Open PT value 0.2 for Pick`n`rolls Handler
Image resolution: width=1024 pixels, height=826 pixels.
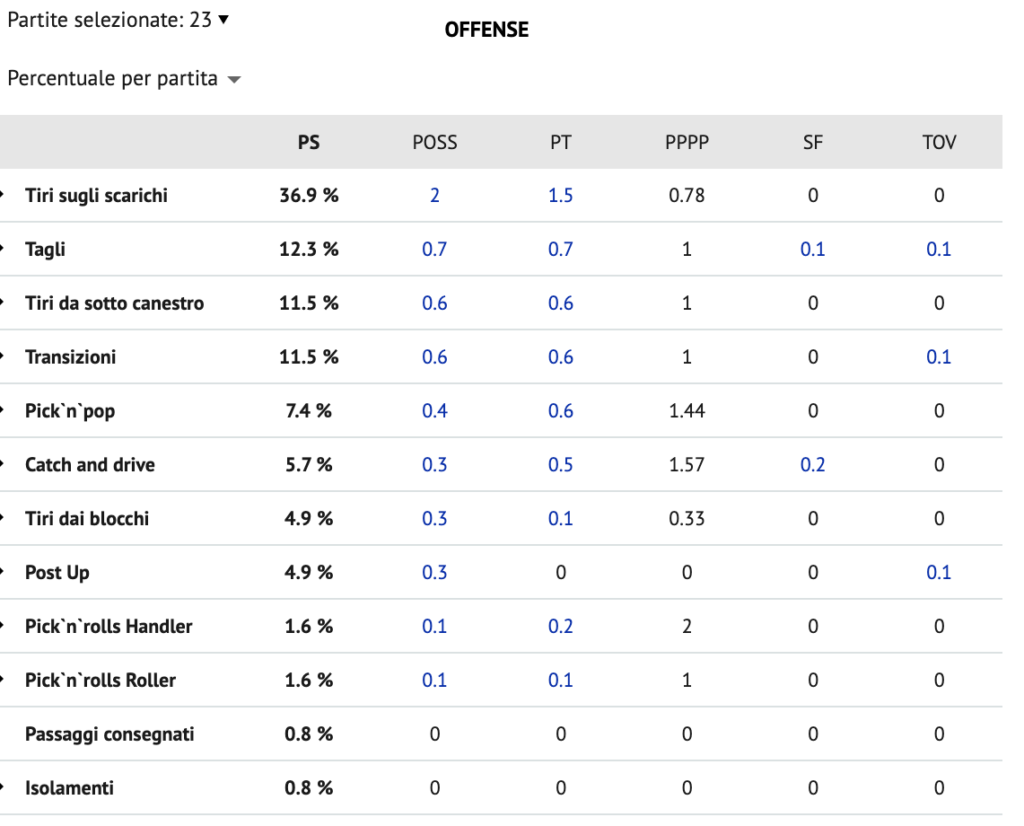click(x=560, y=626)
